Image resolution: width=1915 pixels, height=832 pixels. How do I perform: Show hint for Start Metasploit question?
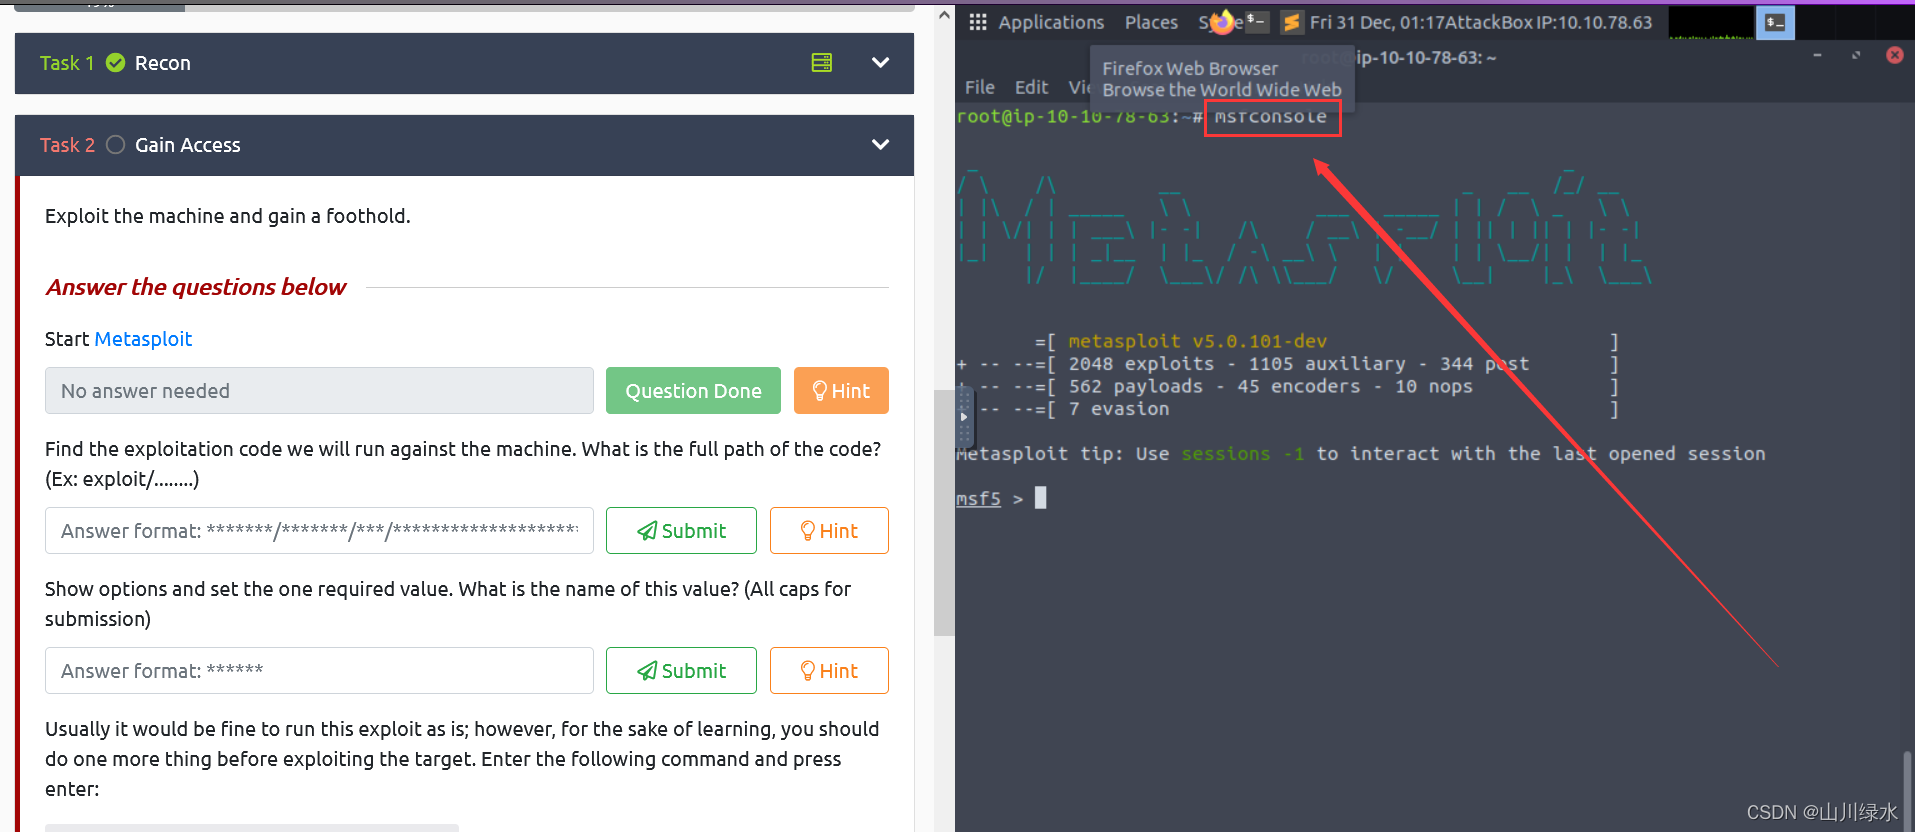click(x=841, y=391)
